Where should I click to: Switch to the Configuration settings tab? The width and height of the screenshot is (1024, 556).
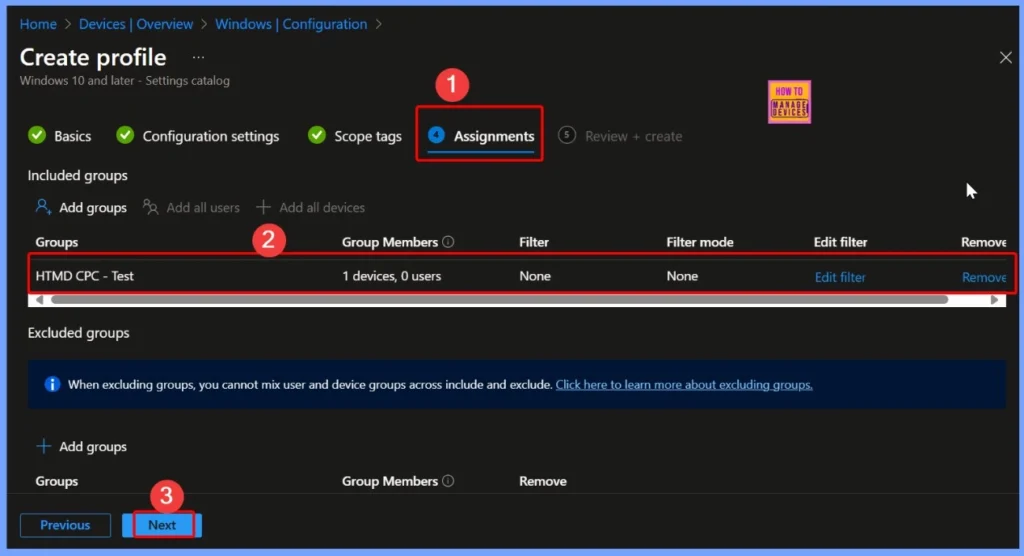pos(198,136)
